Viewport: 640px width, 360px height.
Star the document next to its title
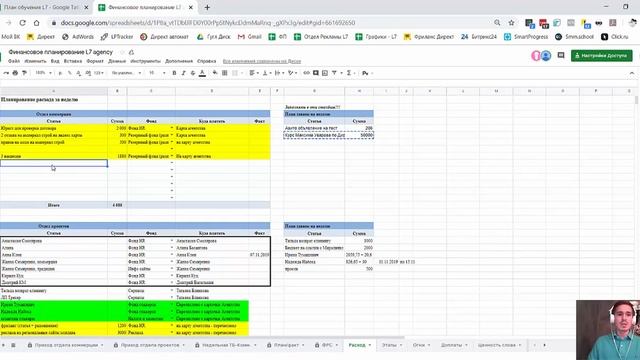pos(122,52)
